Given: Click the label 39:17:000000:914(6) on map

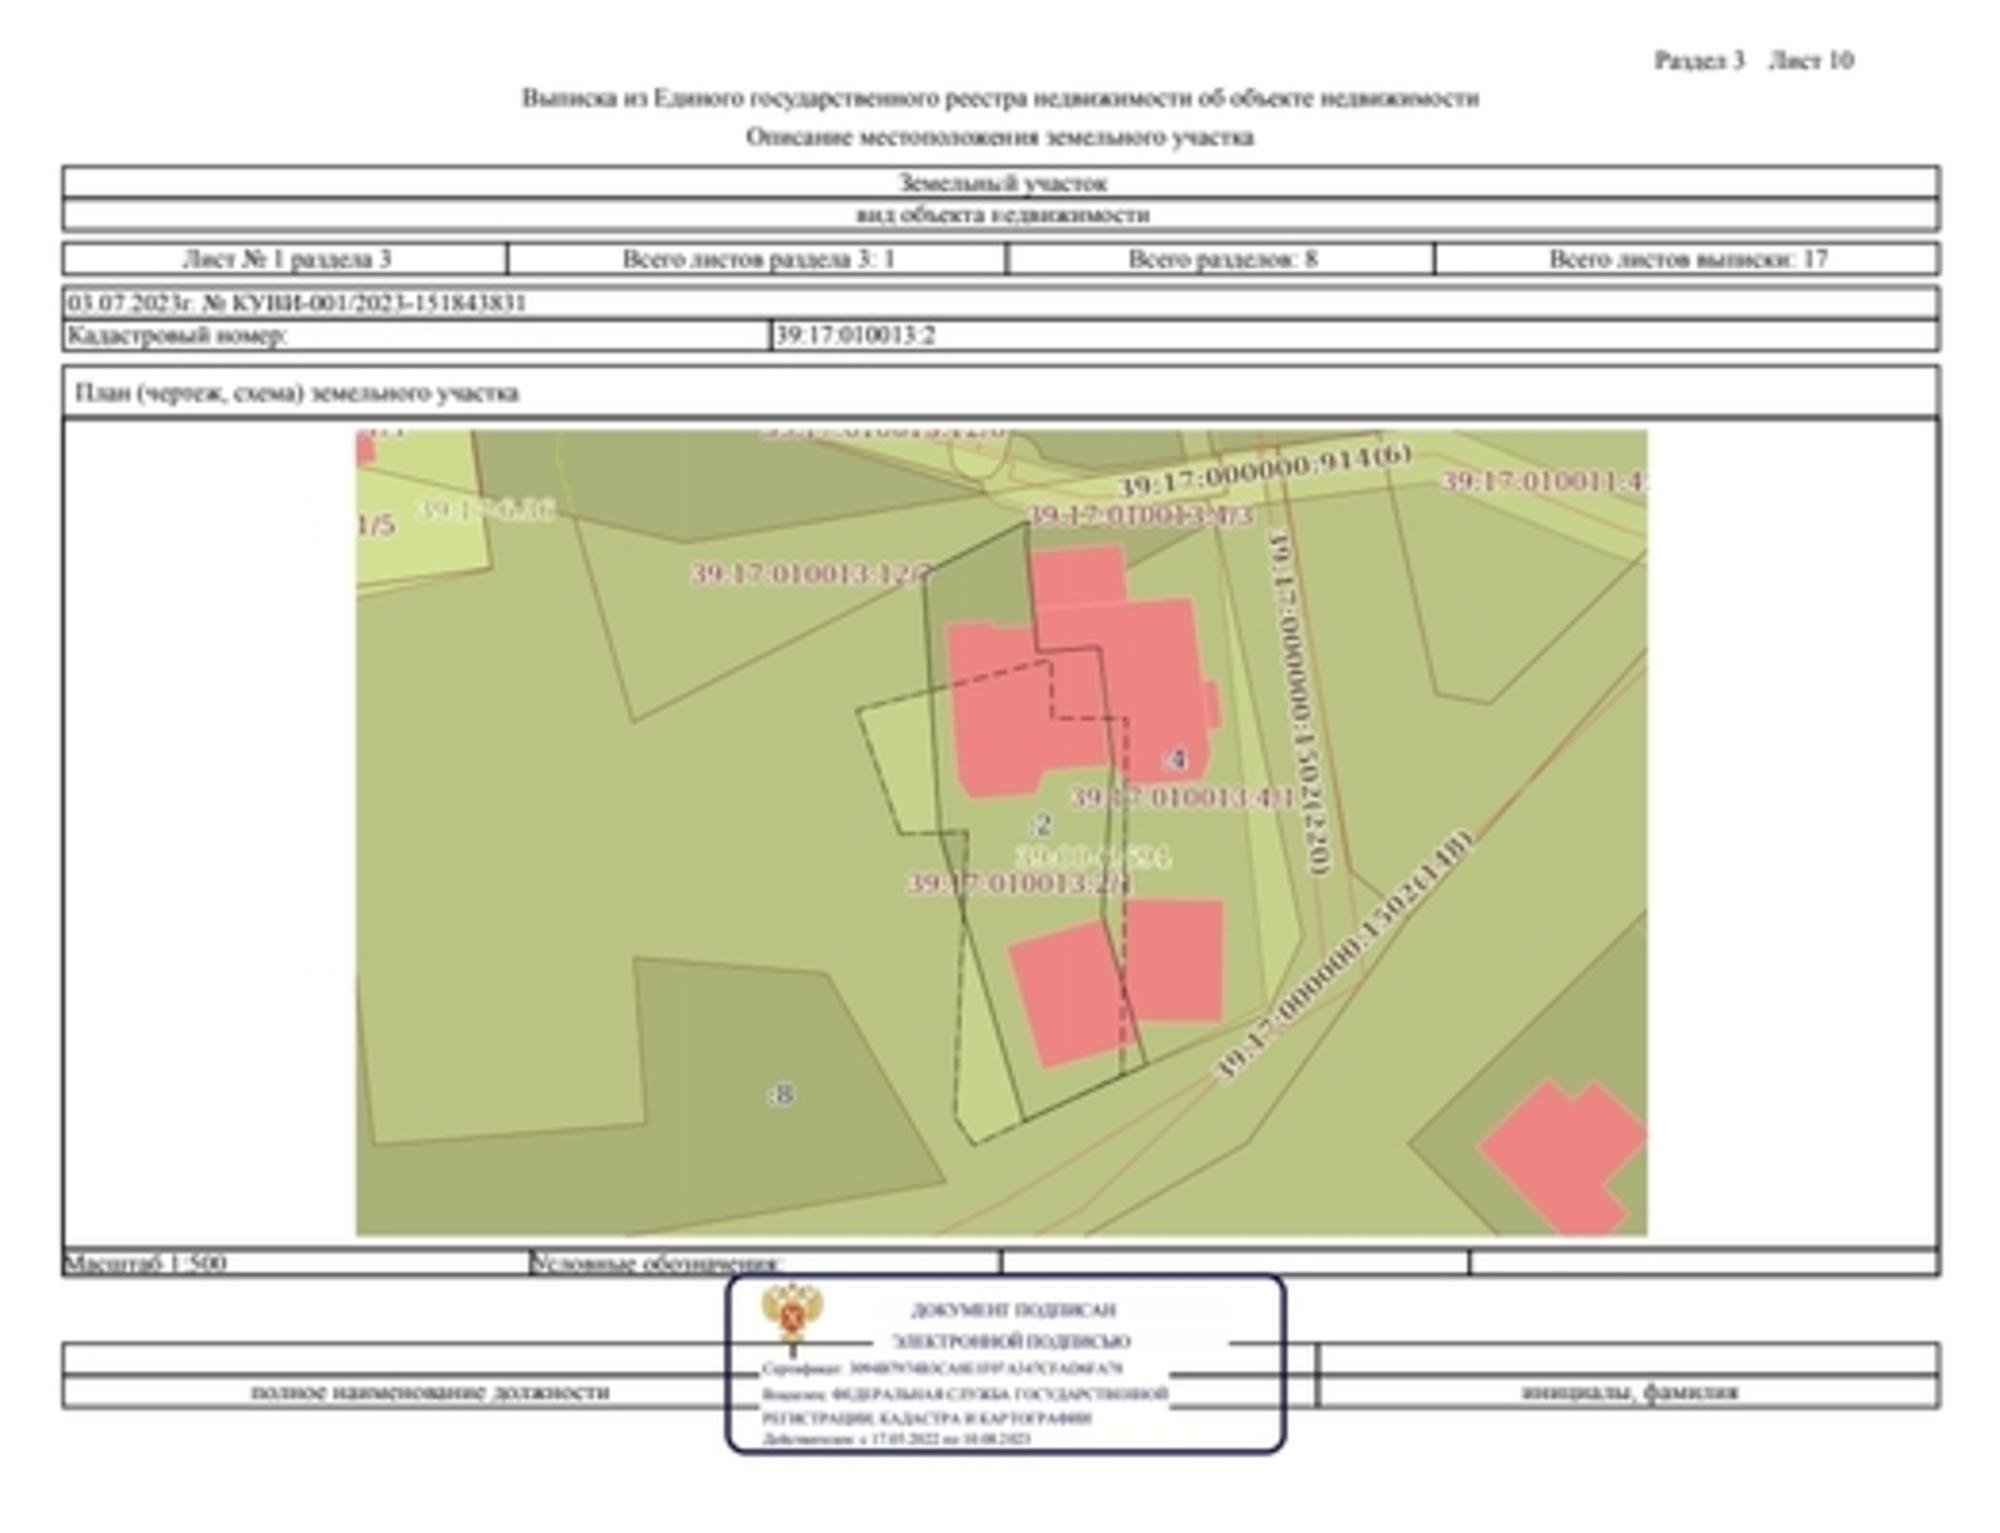Looking at the screenshot, I should point(1263,470).
